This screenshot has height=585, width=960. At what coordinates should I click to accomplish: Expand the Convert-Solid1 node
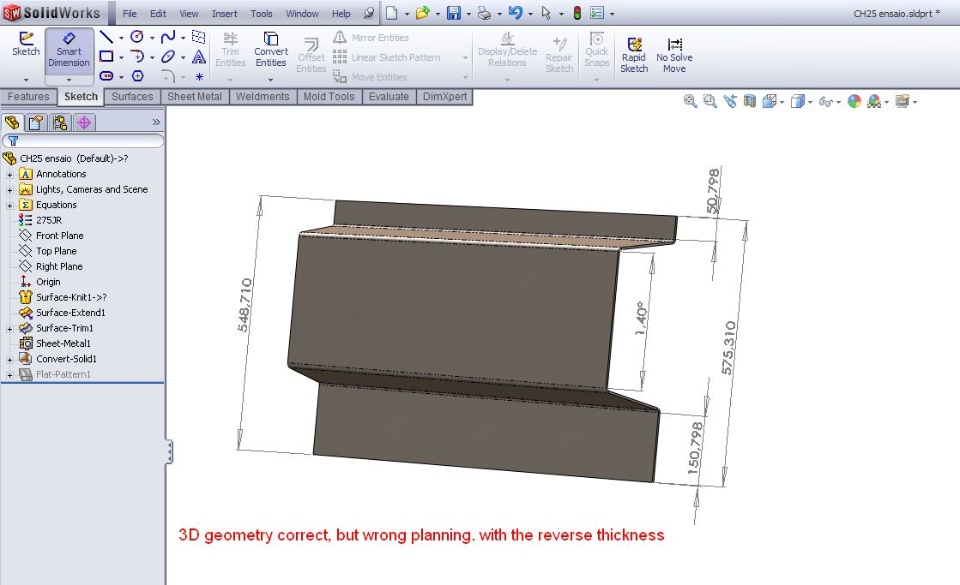coord(10,359)
